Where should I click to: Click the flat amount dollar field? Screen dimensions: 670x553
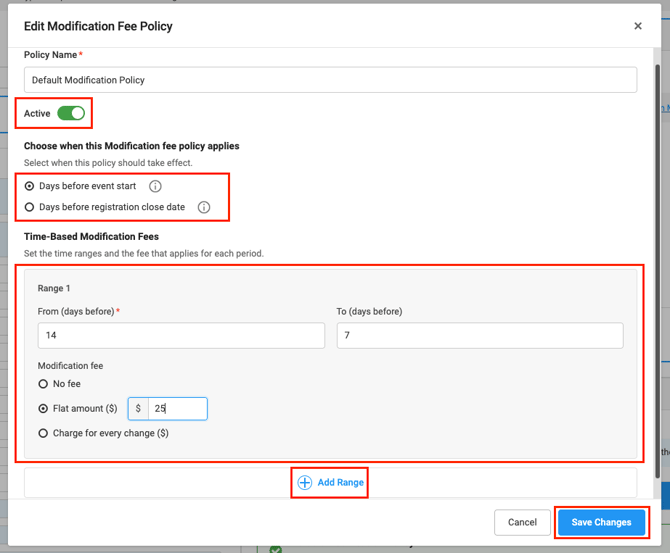pos(178,409)
